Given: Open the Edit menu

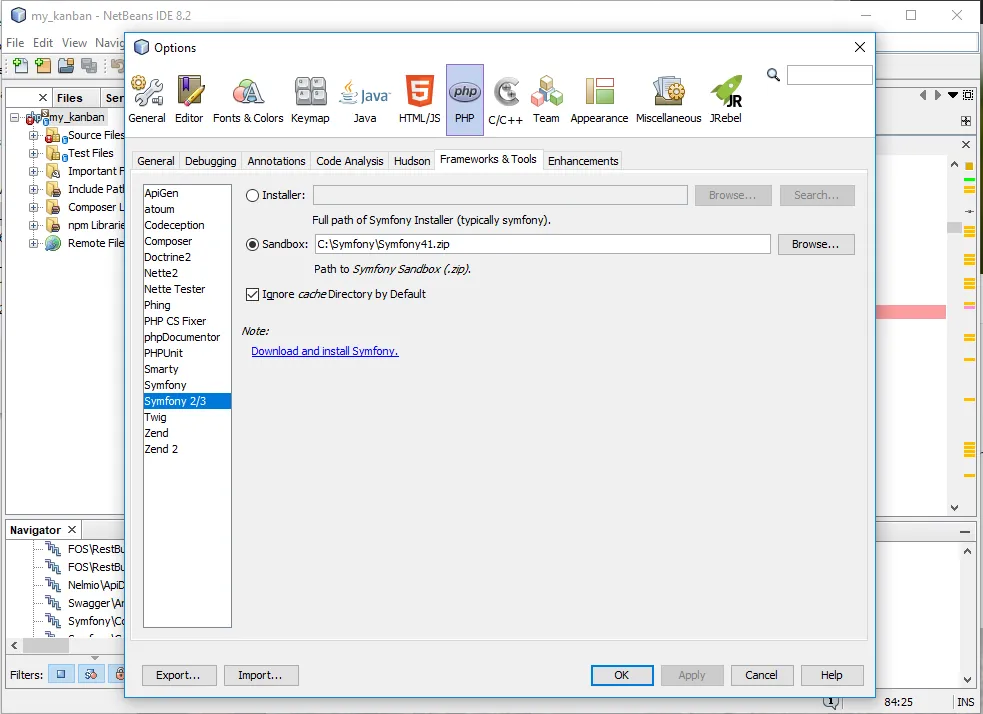Looking at the screenshot, I should tap(43, 43).
